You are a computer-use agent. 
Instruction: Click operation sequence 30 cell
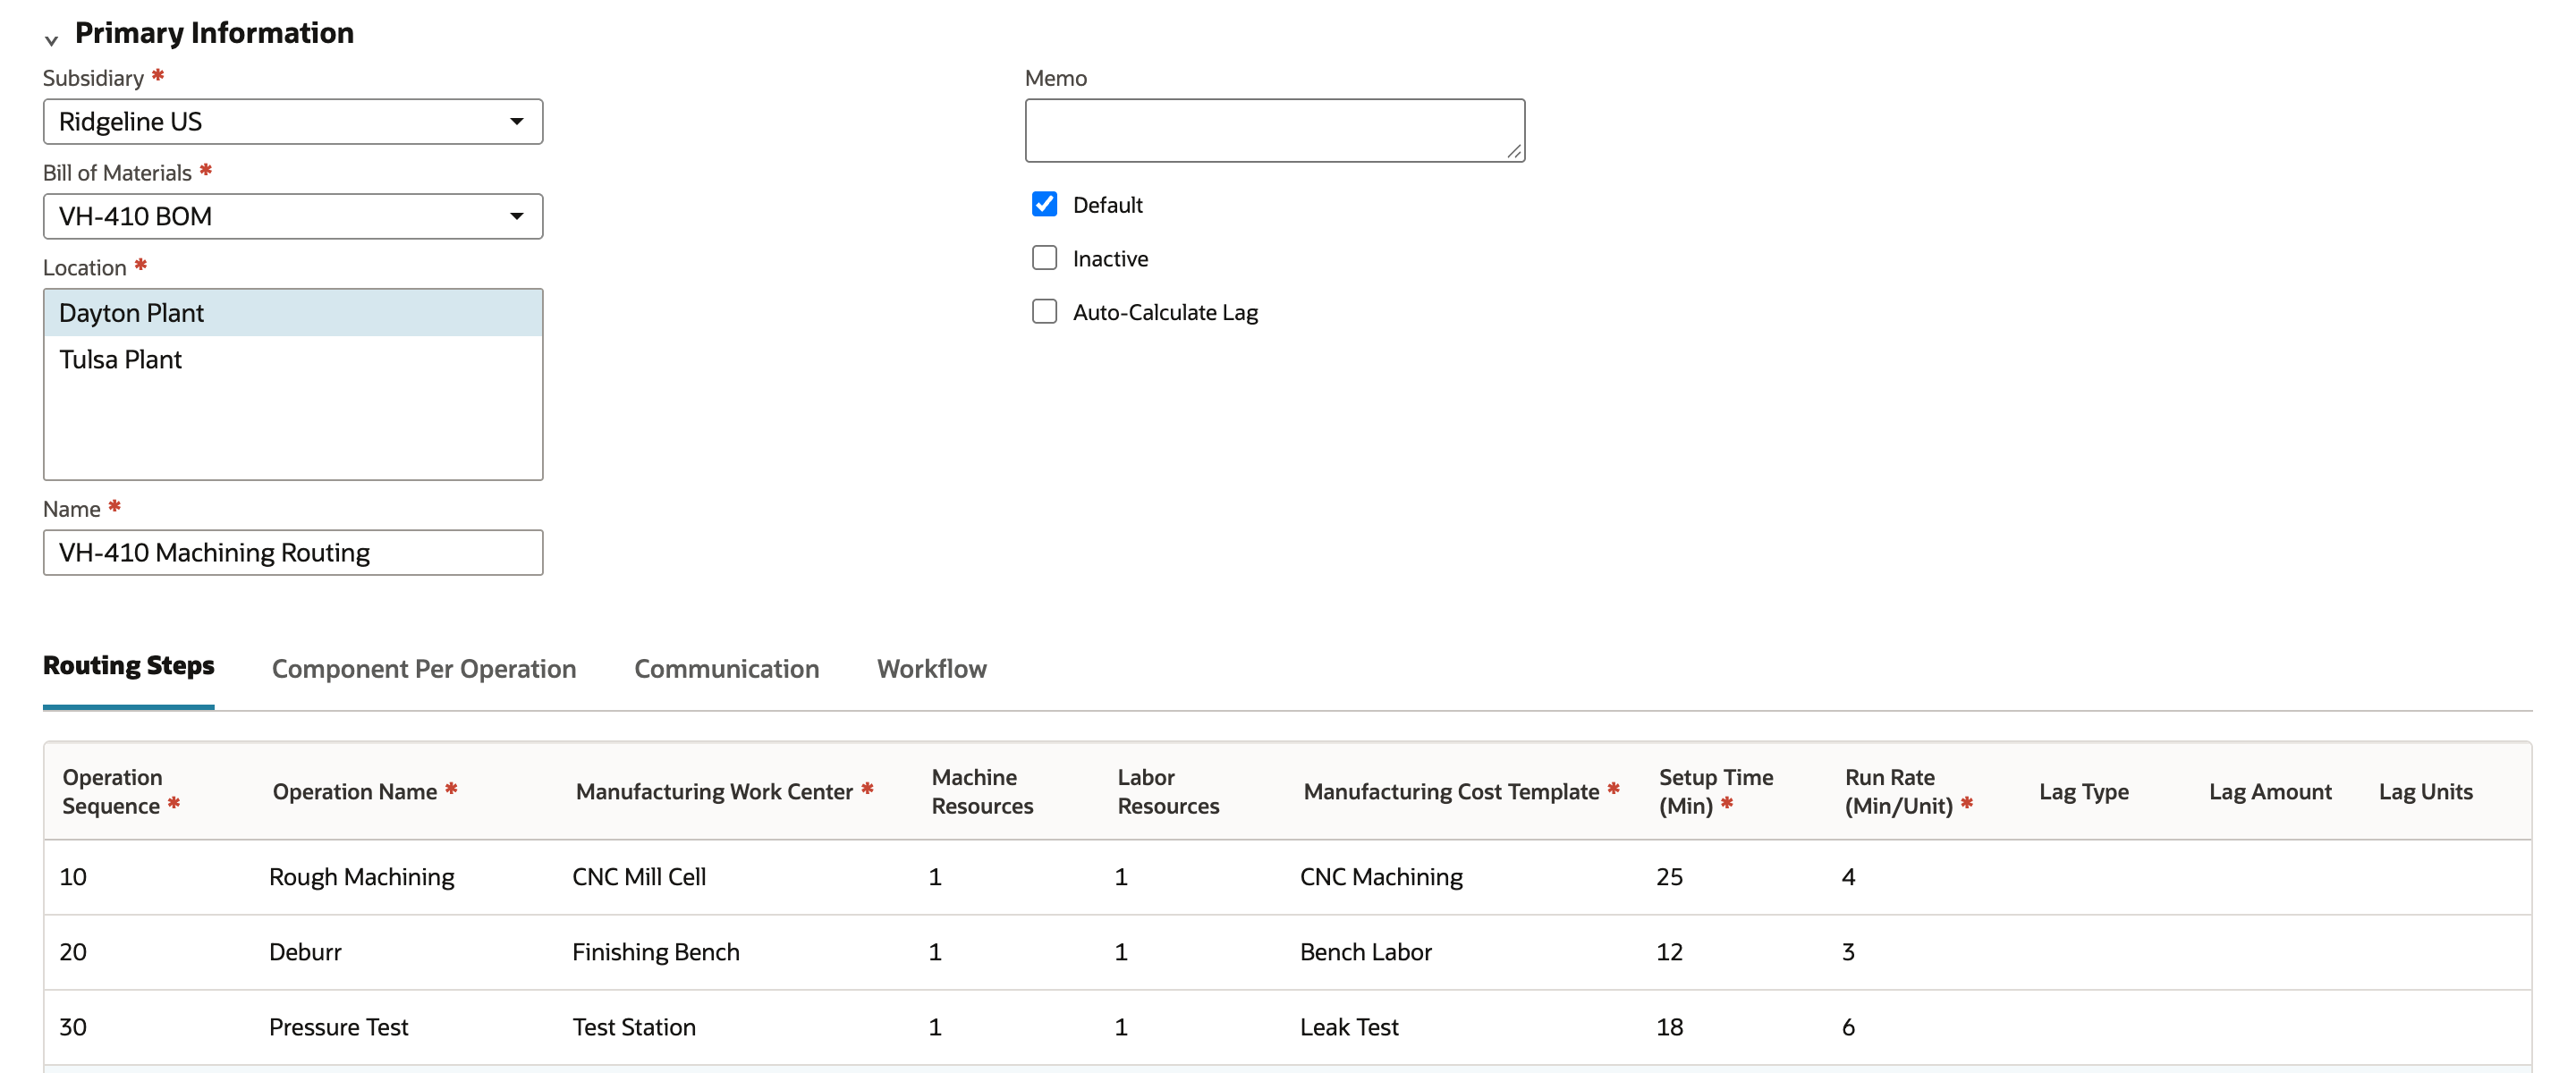[x=73, y=1027]
